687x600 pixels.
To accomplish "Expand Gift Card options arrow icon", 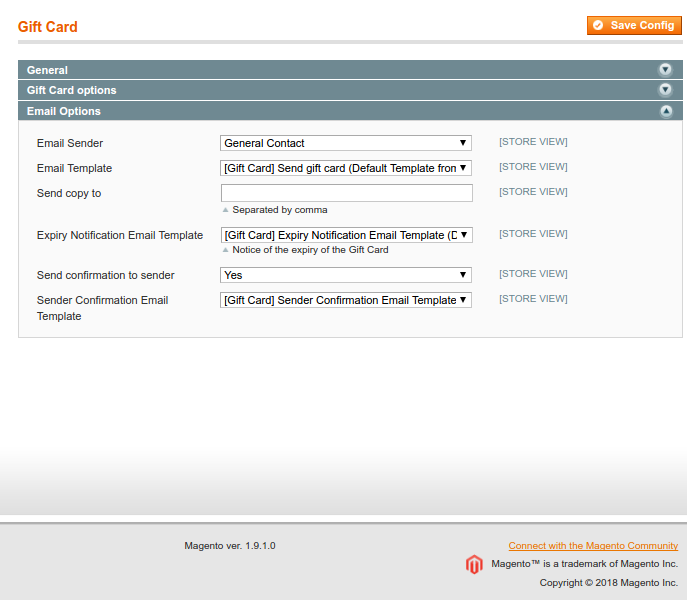I will [x=665, y=90].
